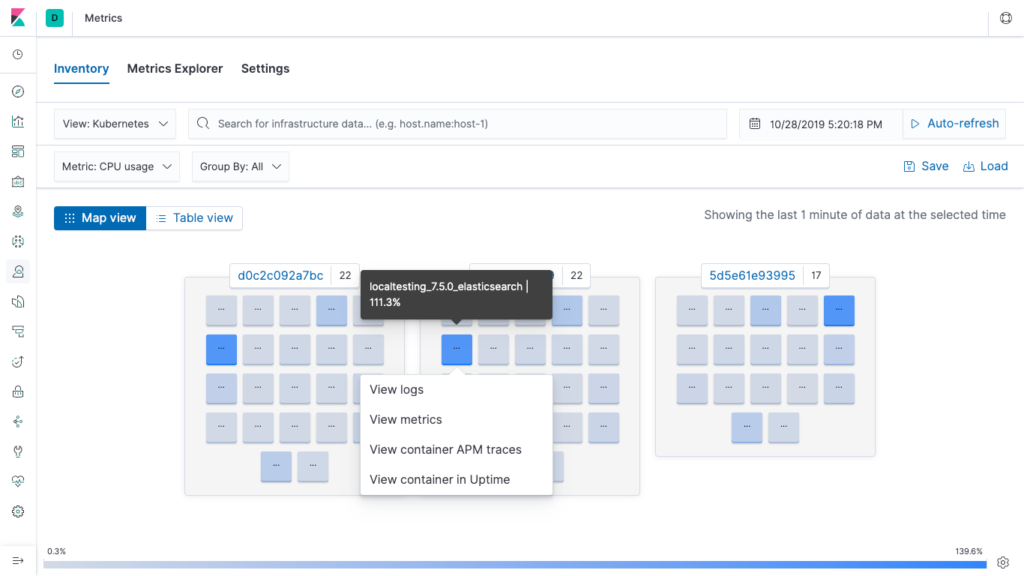Click the Save button
The image size is (1024, 576).
[x=926, y=167]
